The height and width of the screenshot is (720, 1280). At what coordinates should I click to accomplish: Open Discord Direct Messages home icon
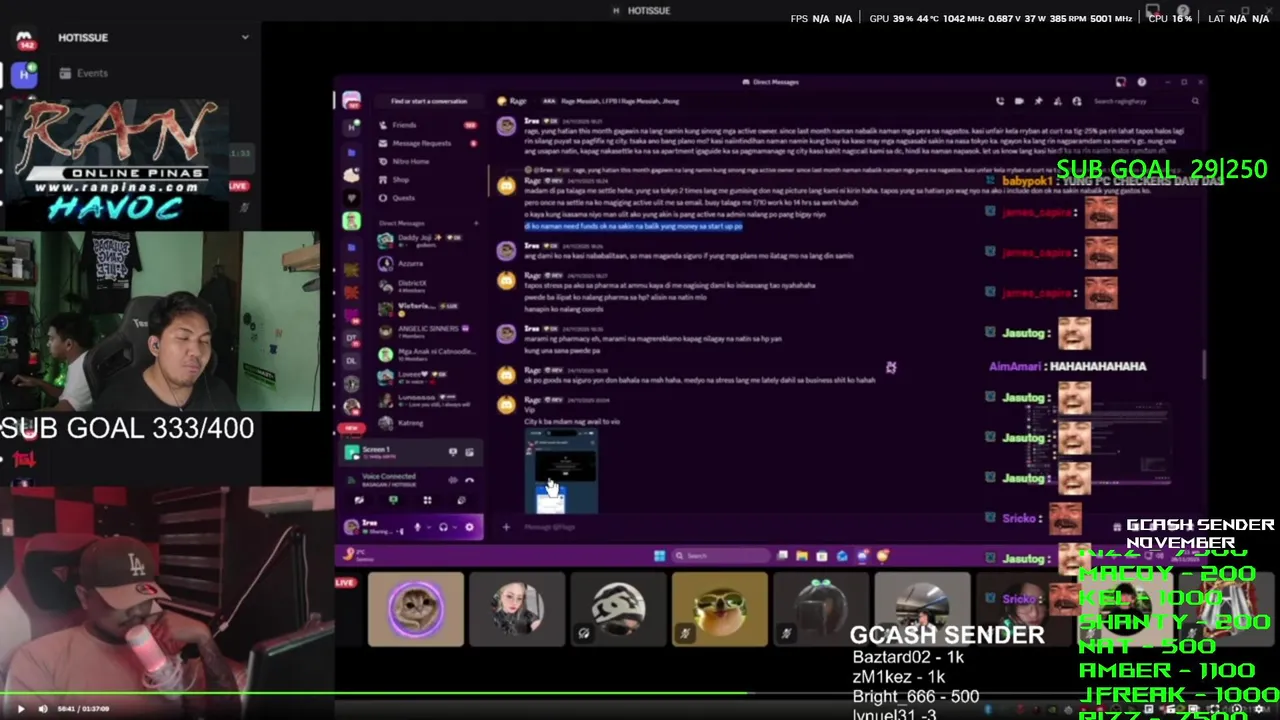(x=351, y=101)
